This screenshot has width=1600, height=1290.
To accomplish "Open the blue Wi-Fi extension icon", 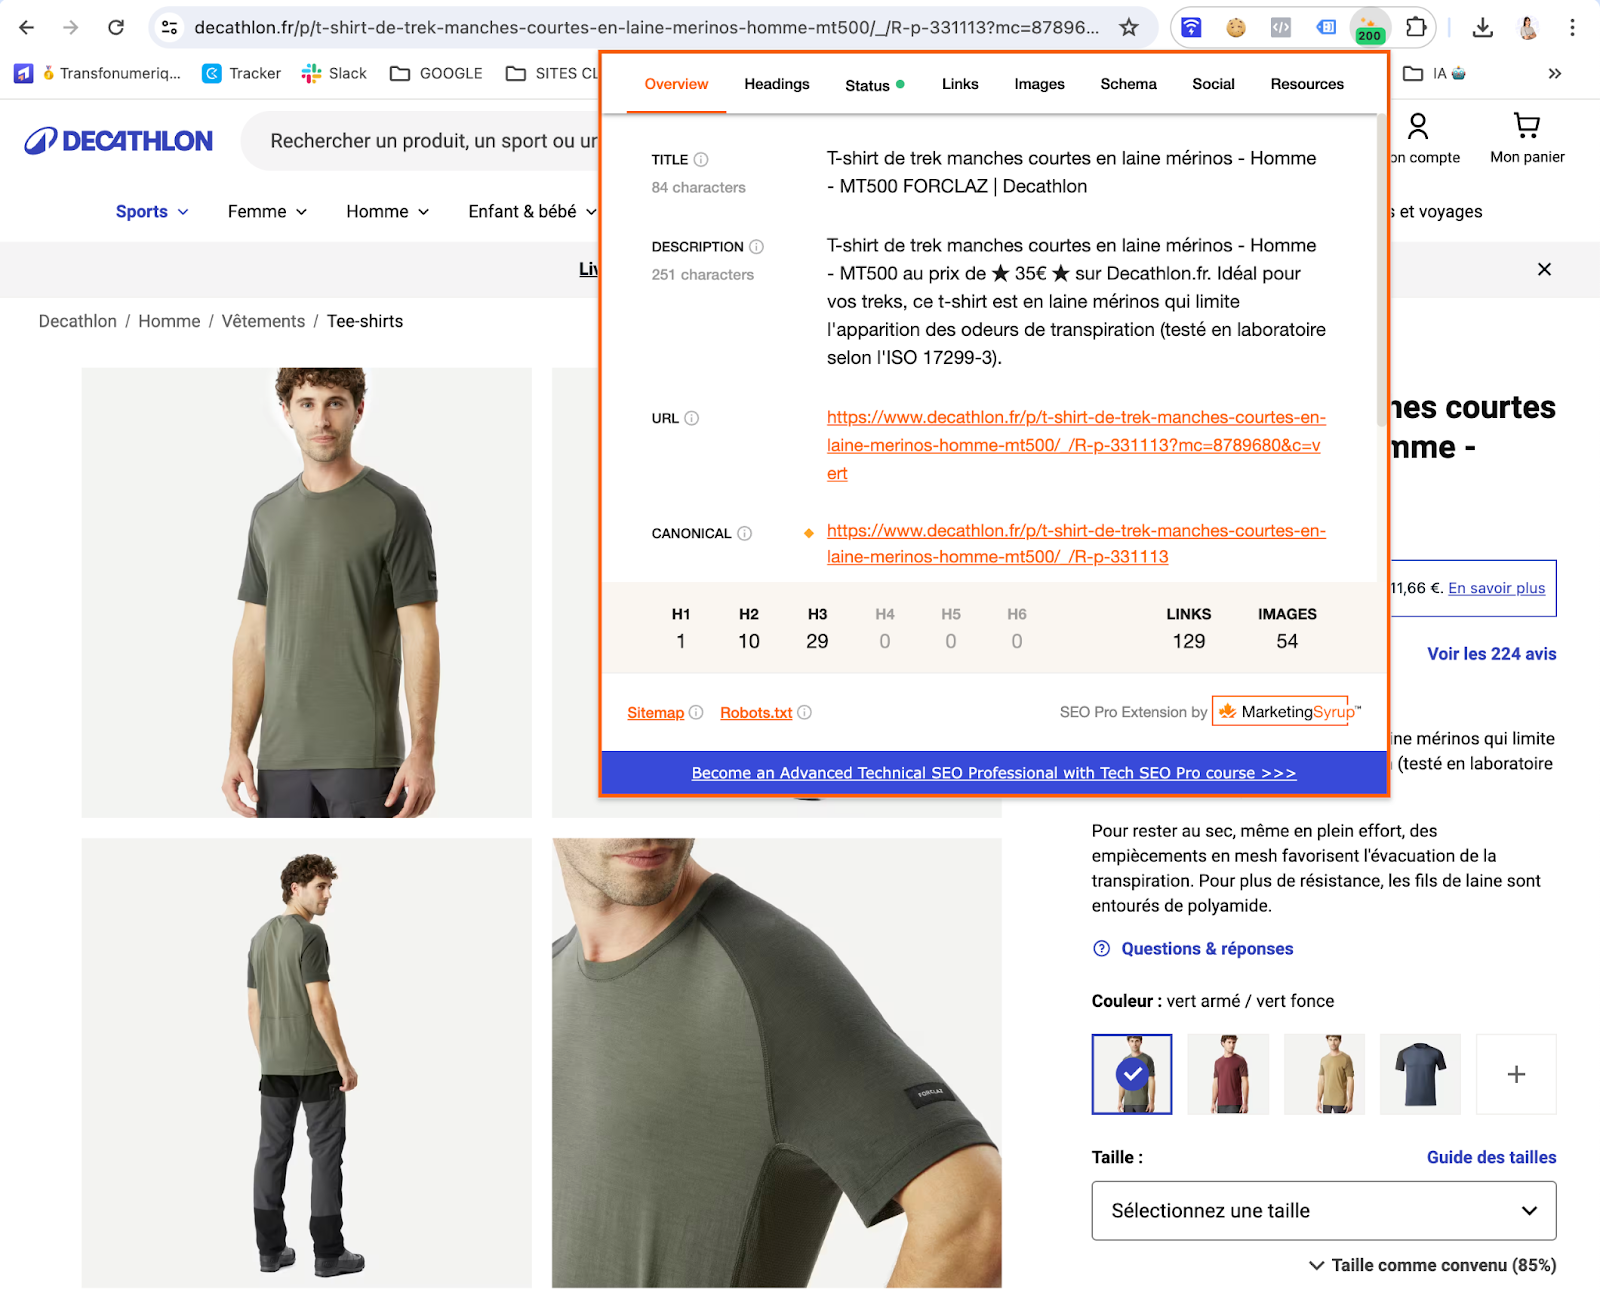I will pos(1191,27).
